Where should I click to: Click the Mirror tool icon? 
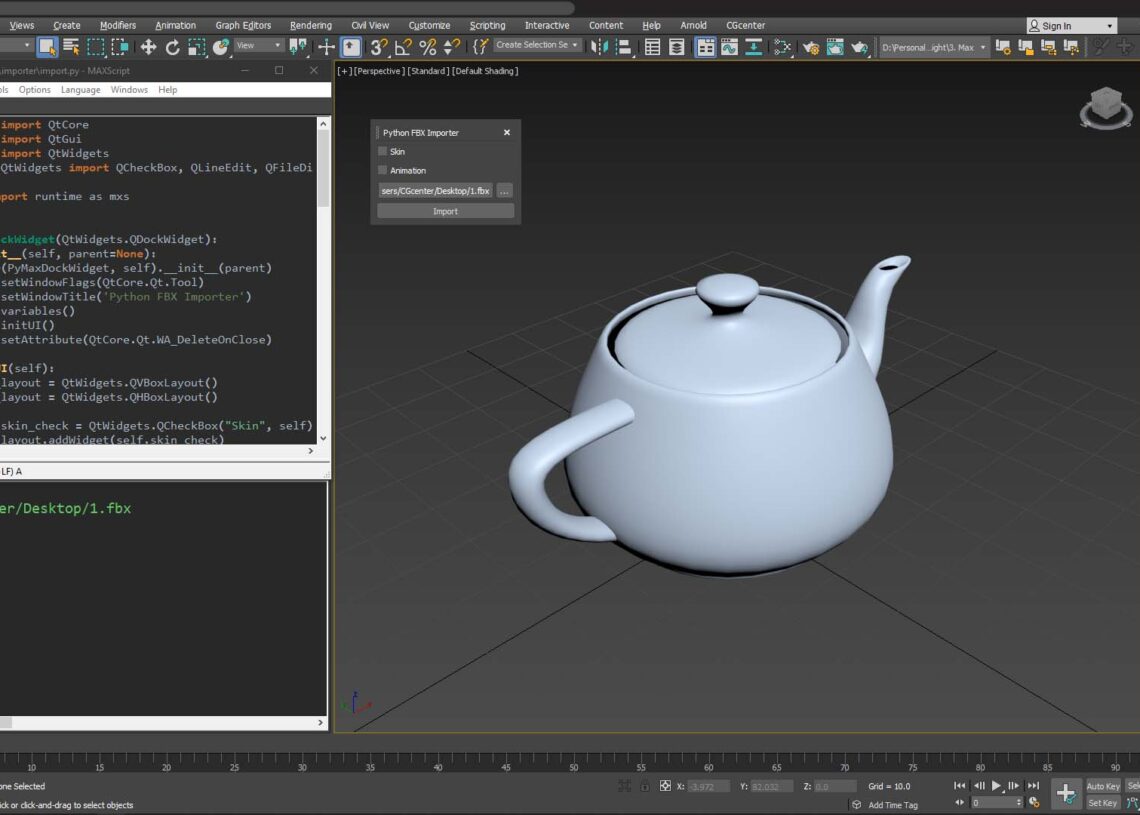click(x=600, y=47)
